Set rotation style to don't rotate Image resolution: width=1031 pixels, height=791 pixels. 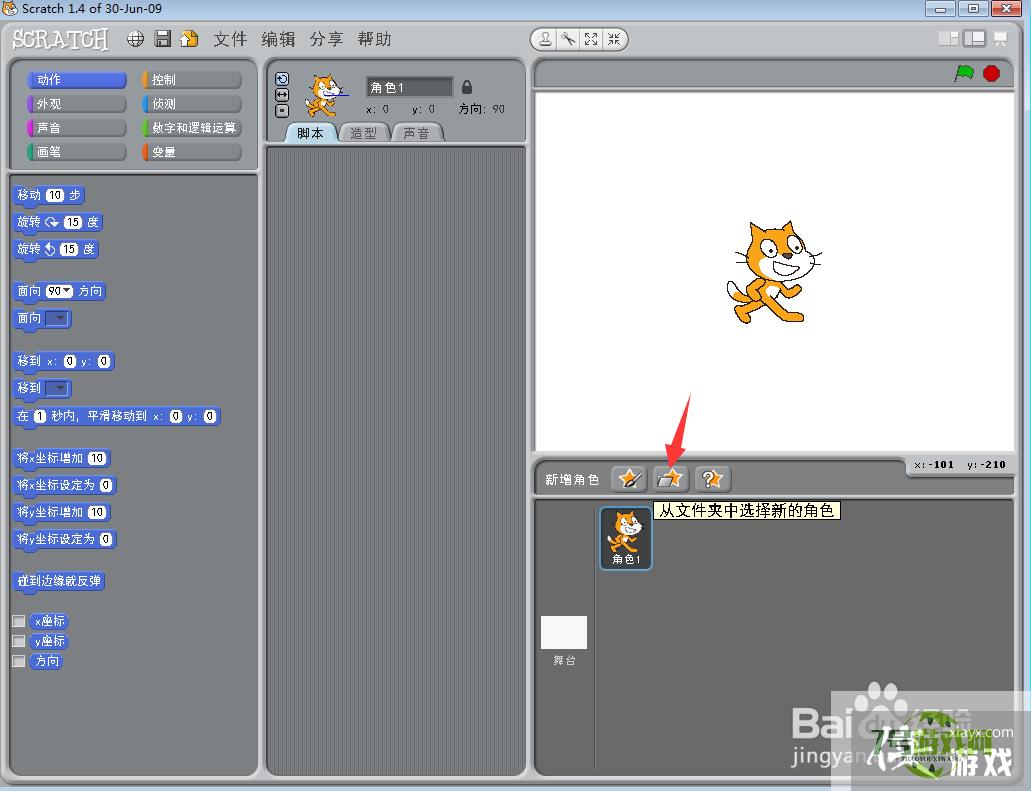[282, 111]
